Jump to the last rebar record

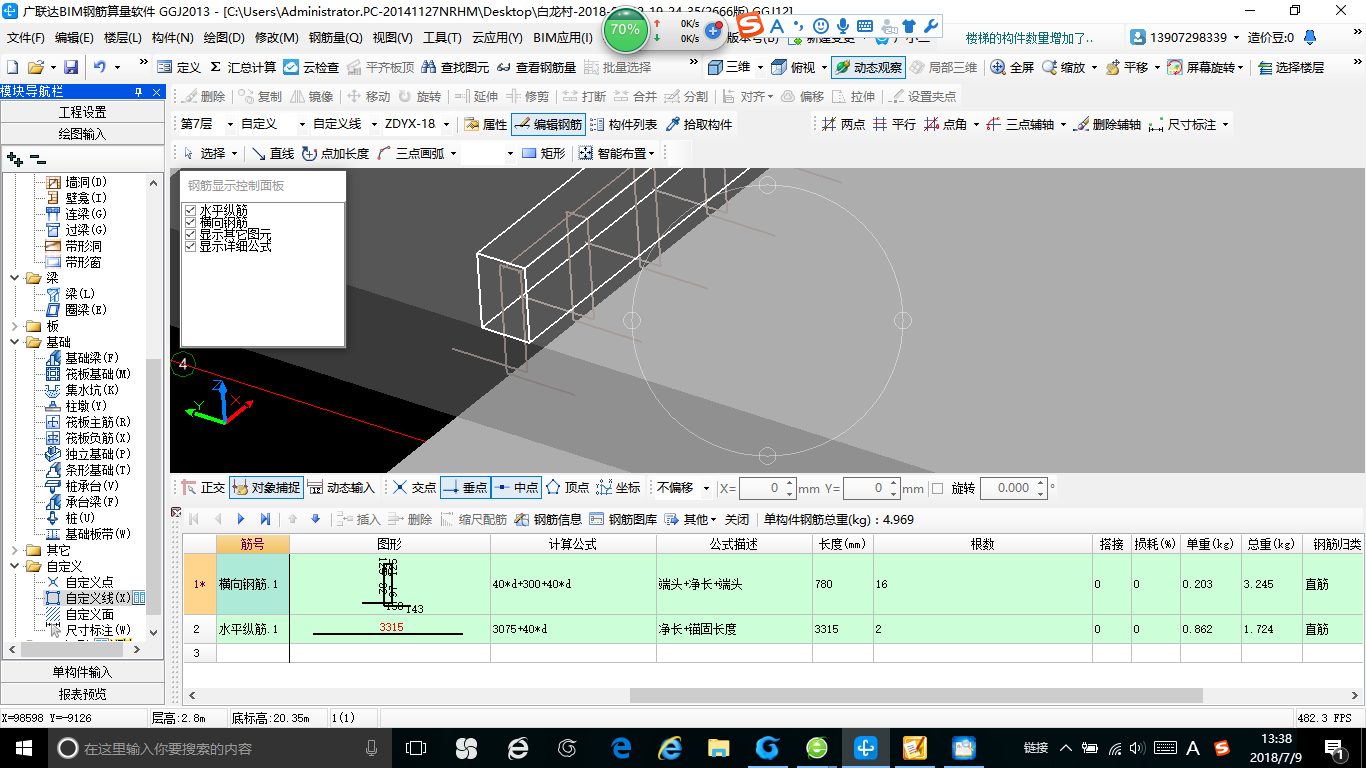point(265,520)
